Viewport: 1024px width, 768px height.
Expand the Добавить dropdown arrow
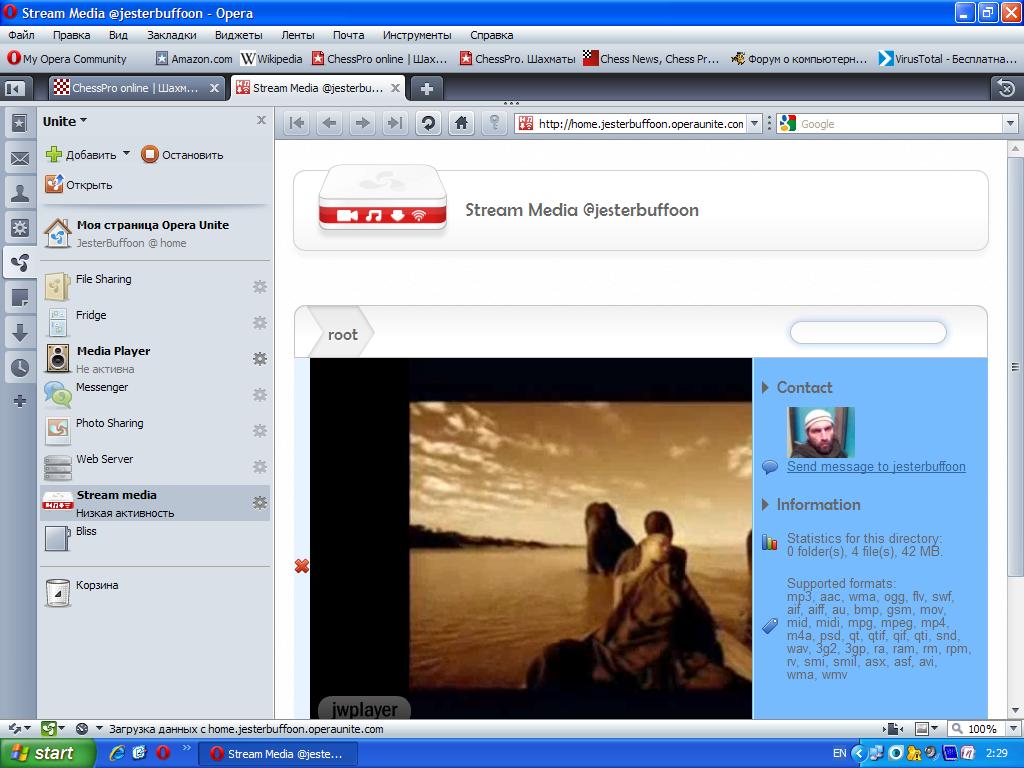[x=126, y=154]
